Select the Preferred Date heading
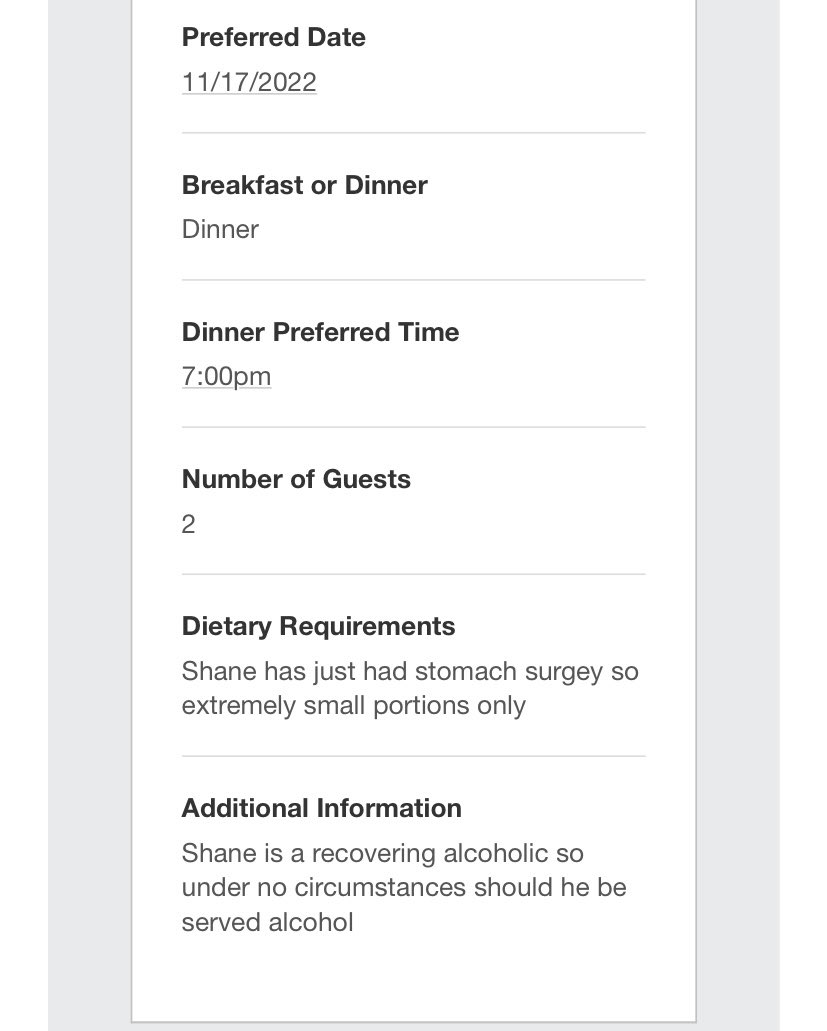 (x=273, y=37)
